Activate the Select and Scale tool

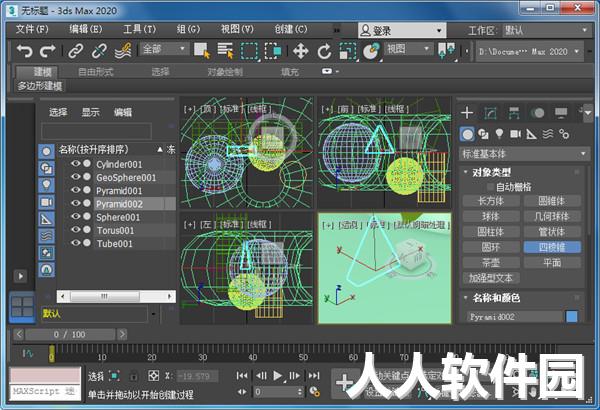(348, 51)
